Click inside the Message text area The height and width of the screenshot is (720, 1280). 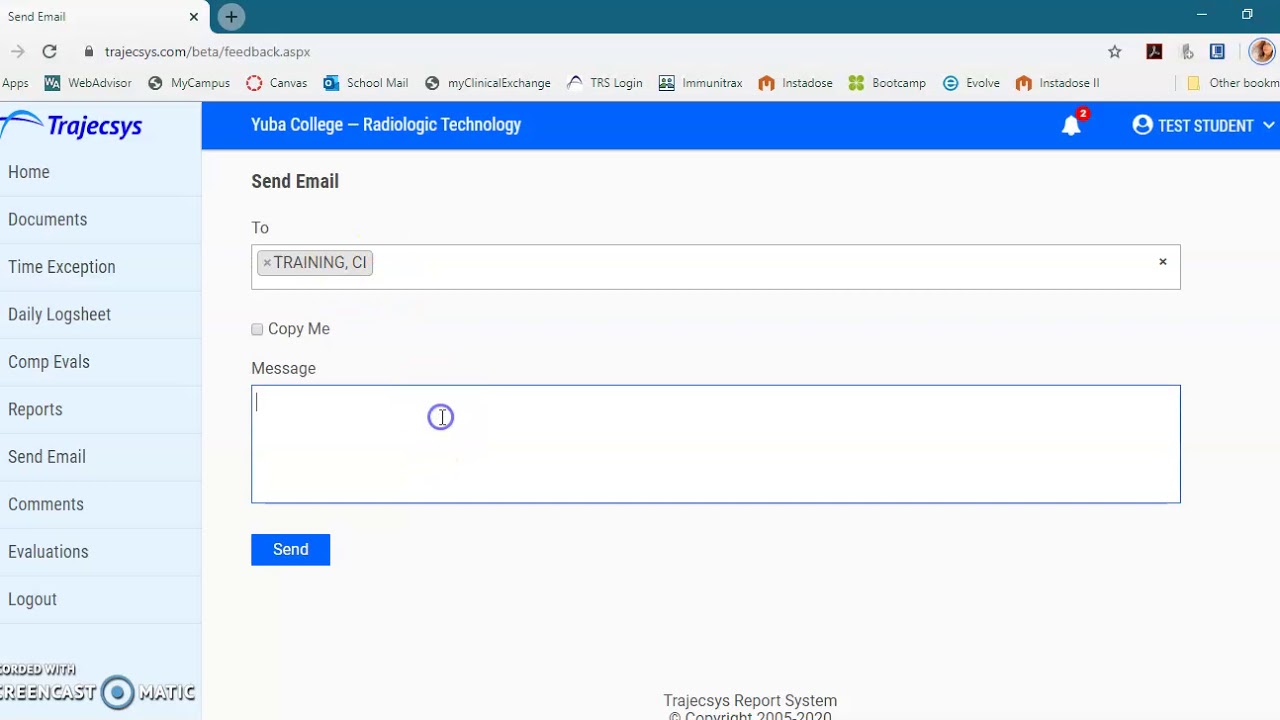pyautogui.click(x=715, y=444)
